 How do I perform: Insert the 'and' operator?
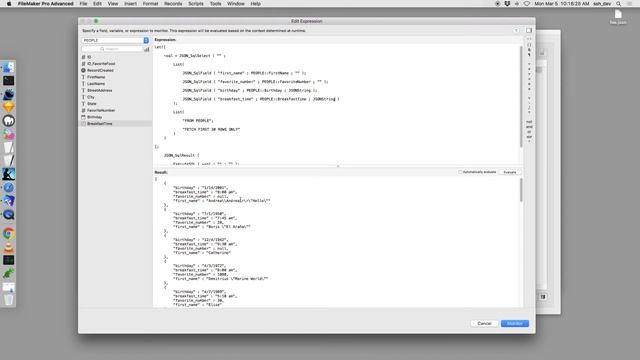point(529,127)
